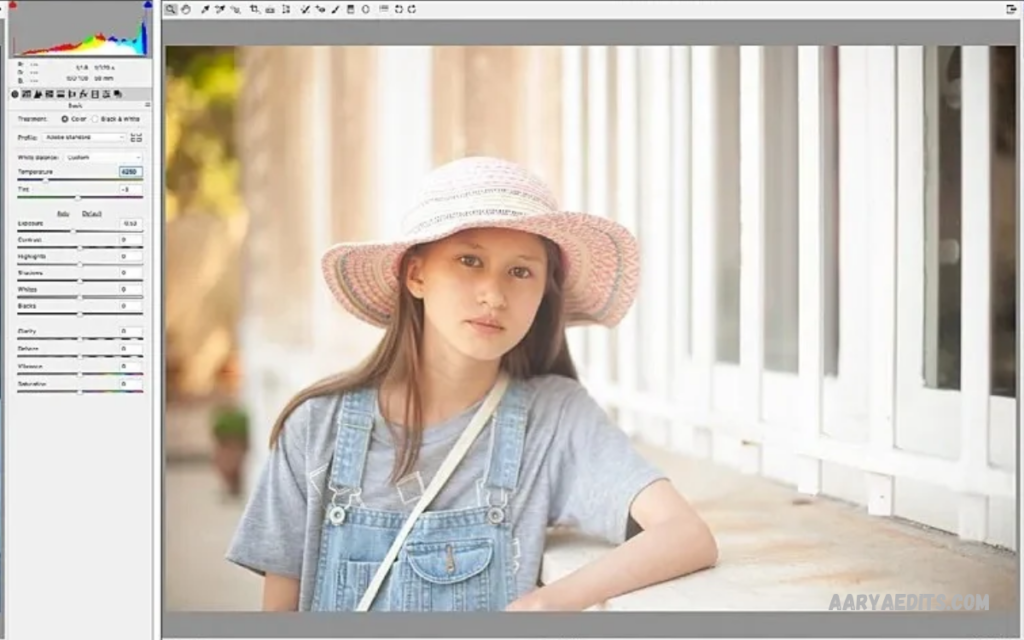Click the Exposure slider handle
Screen dimensions: 1024x640
pyautogui.click(x=73, y=231)
